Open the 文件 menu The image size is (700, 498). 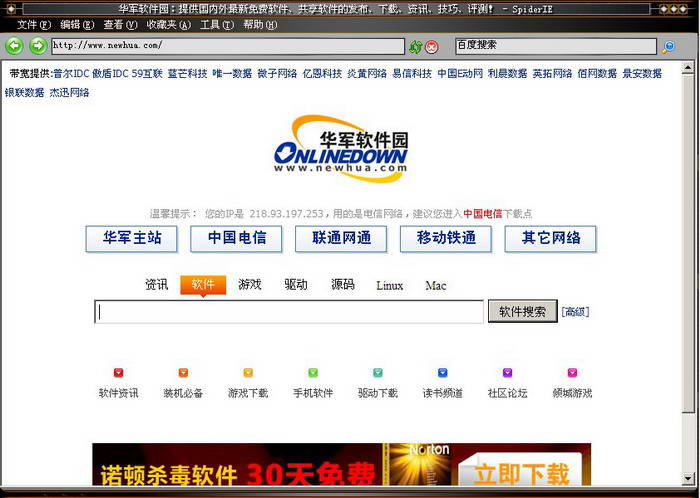(34, 25)
